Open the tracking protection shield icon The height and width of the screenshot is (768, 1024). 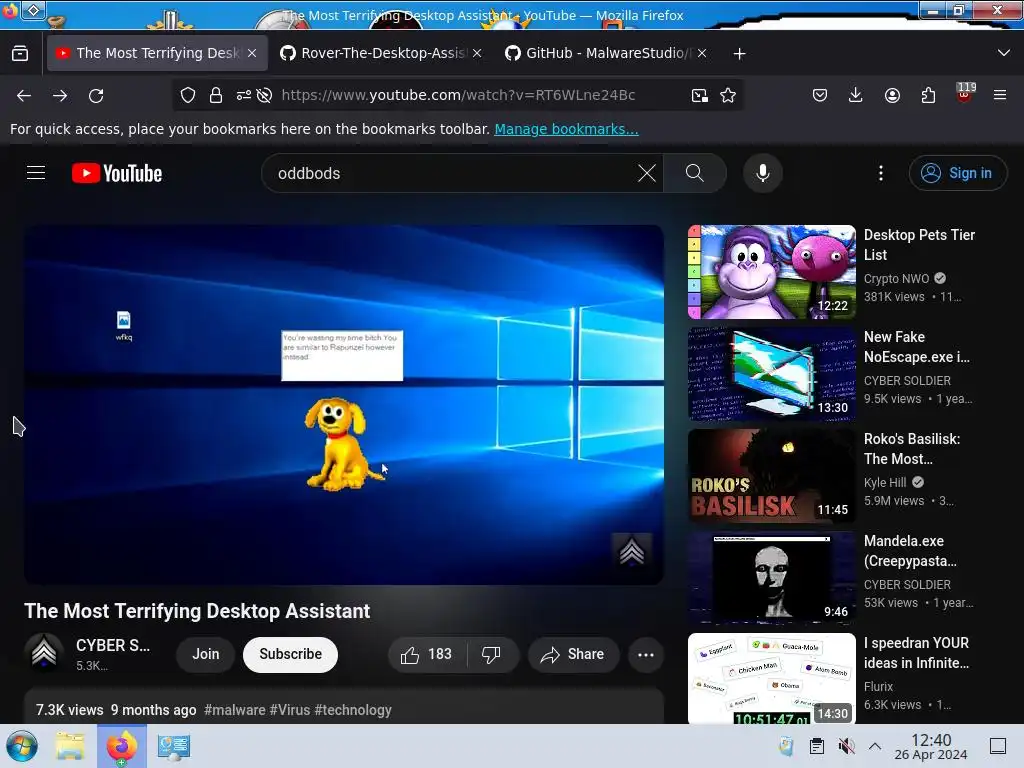coord(188,95)
